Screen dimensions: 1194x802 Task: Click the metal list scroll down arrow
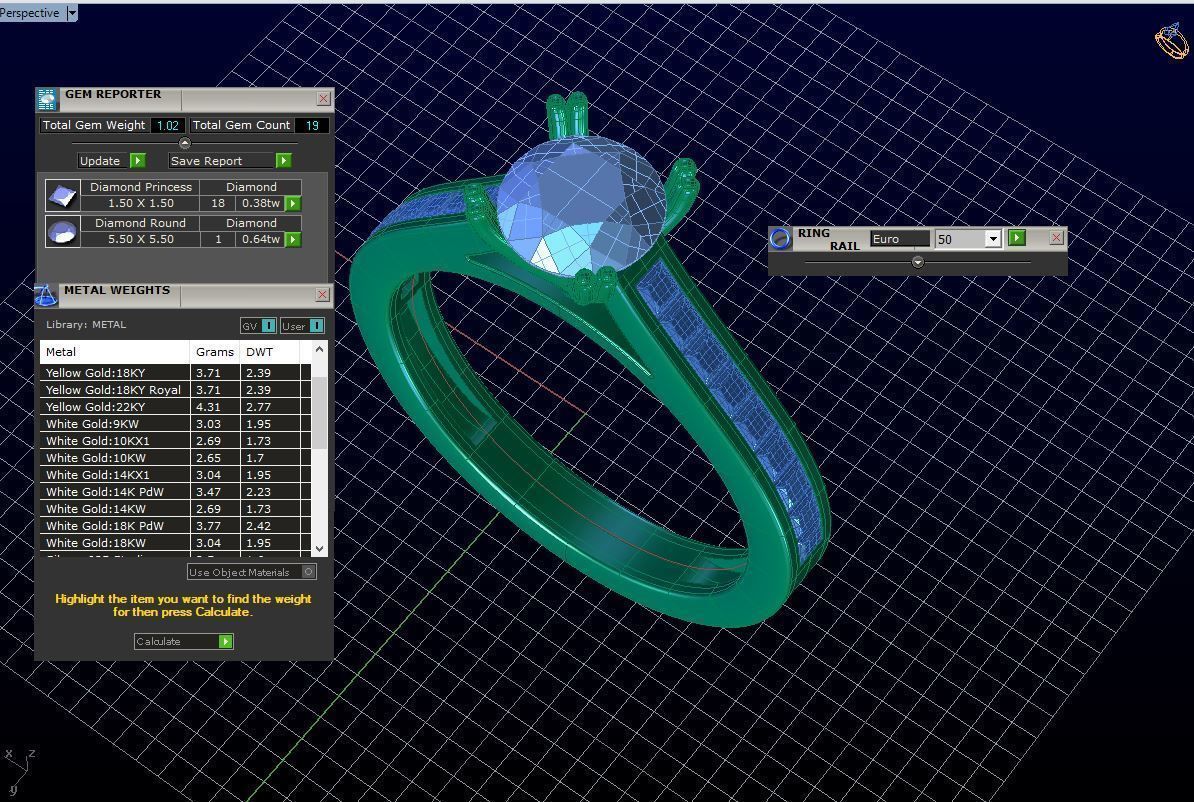tap(319, 548)
